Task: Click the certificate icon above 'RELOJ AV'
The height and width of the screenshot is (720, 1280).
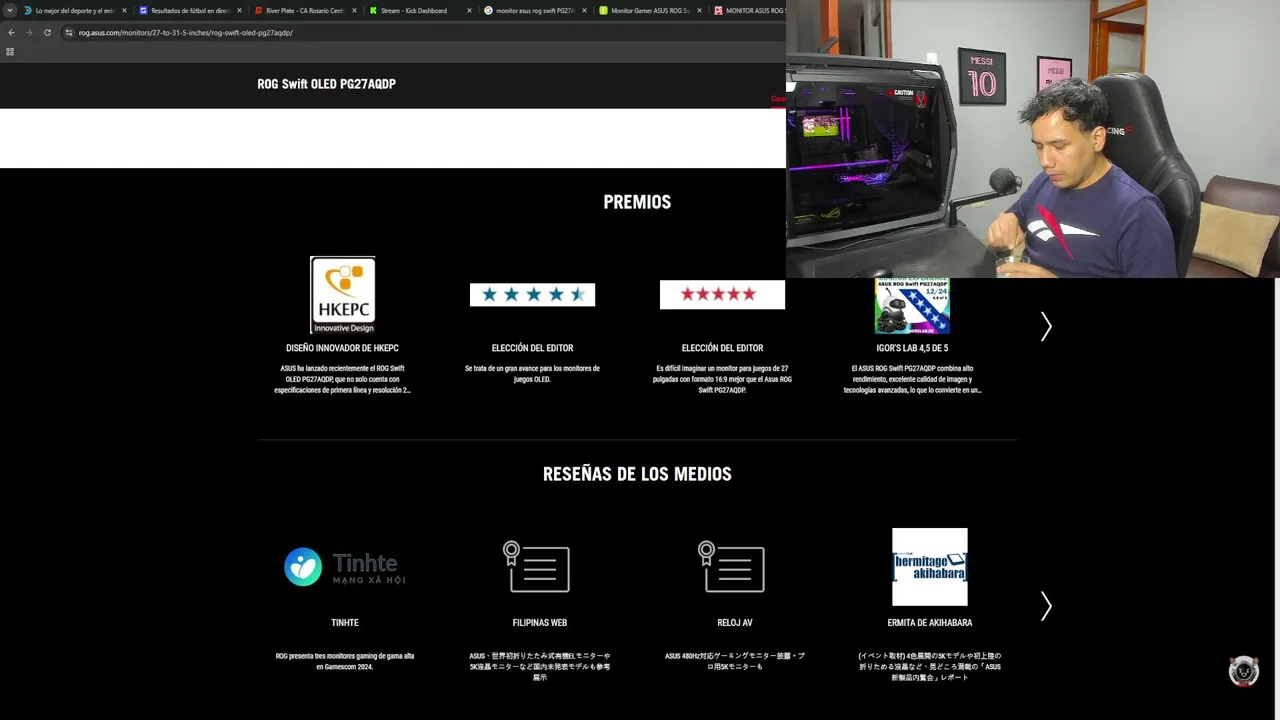Action: (x=732, y=566)
